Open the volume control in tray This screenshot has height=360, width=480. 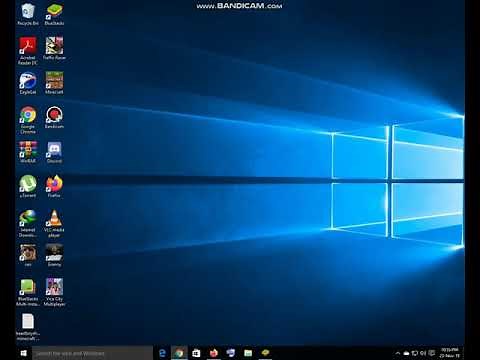tap(423, 353)
